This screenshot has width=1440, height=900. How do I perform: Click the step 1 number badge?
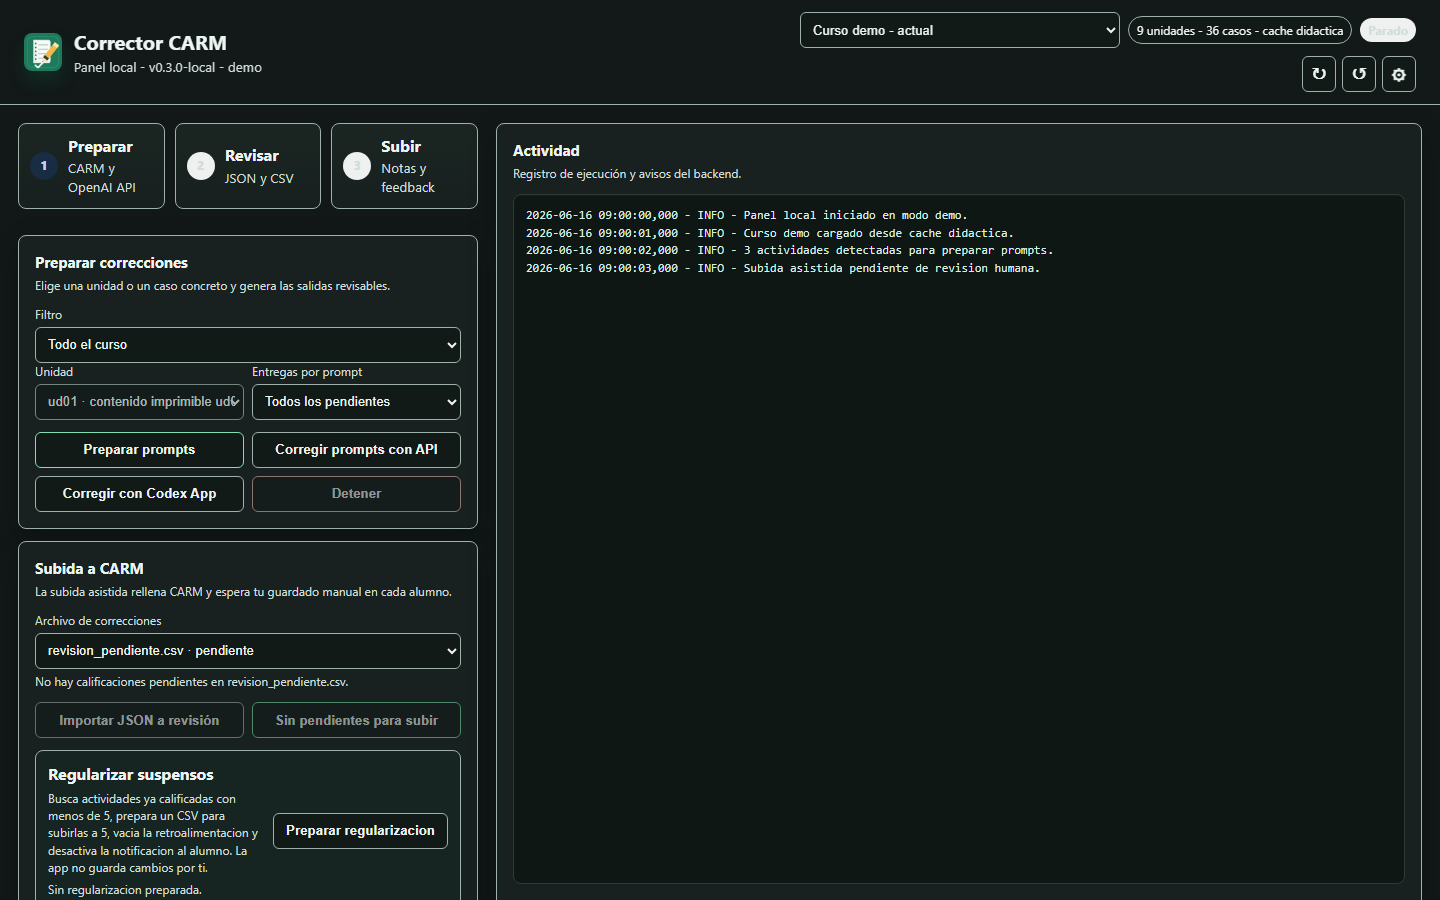click(x=44, y=166)
